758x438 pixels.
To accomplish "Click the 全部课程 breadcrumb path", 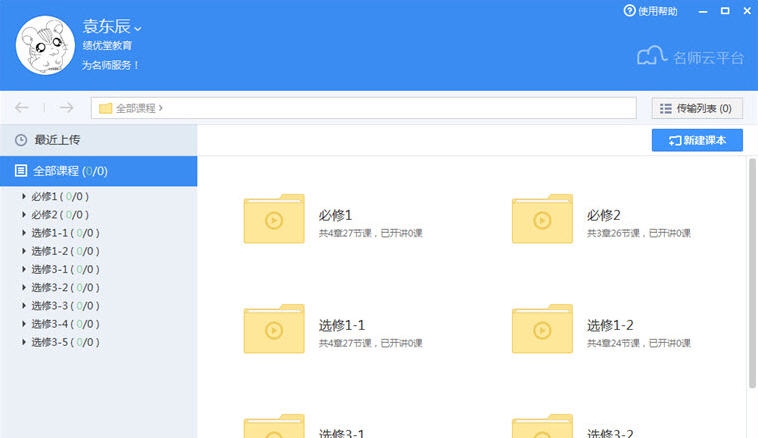I will point(136,108).
